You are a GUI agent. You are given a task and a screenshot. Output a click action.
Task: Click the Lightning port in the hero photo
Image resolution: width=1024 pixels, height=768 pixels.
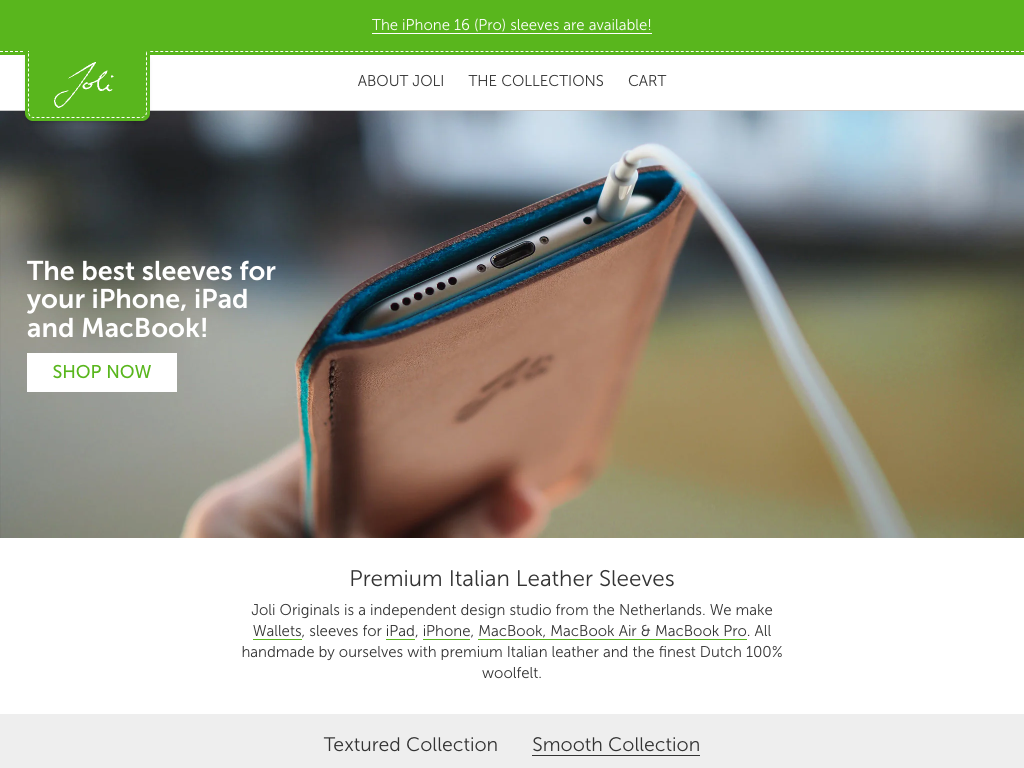513,255
